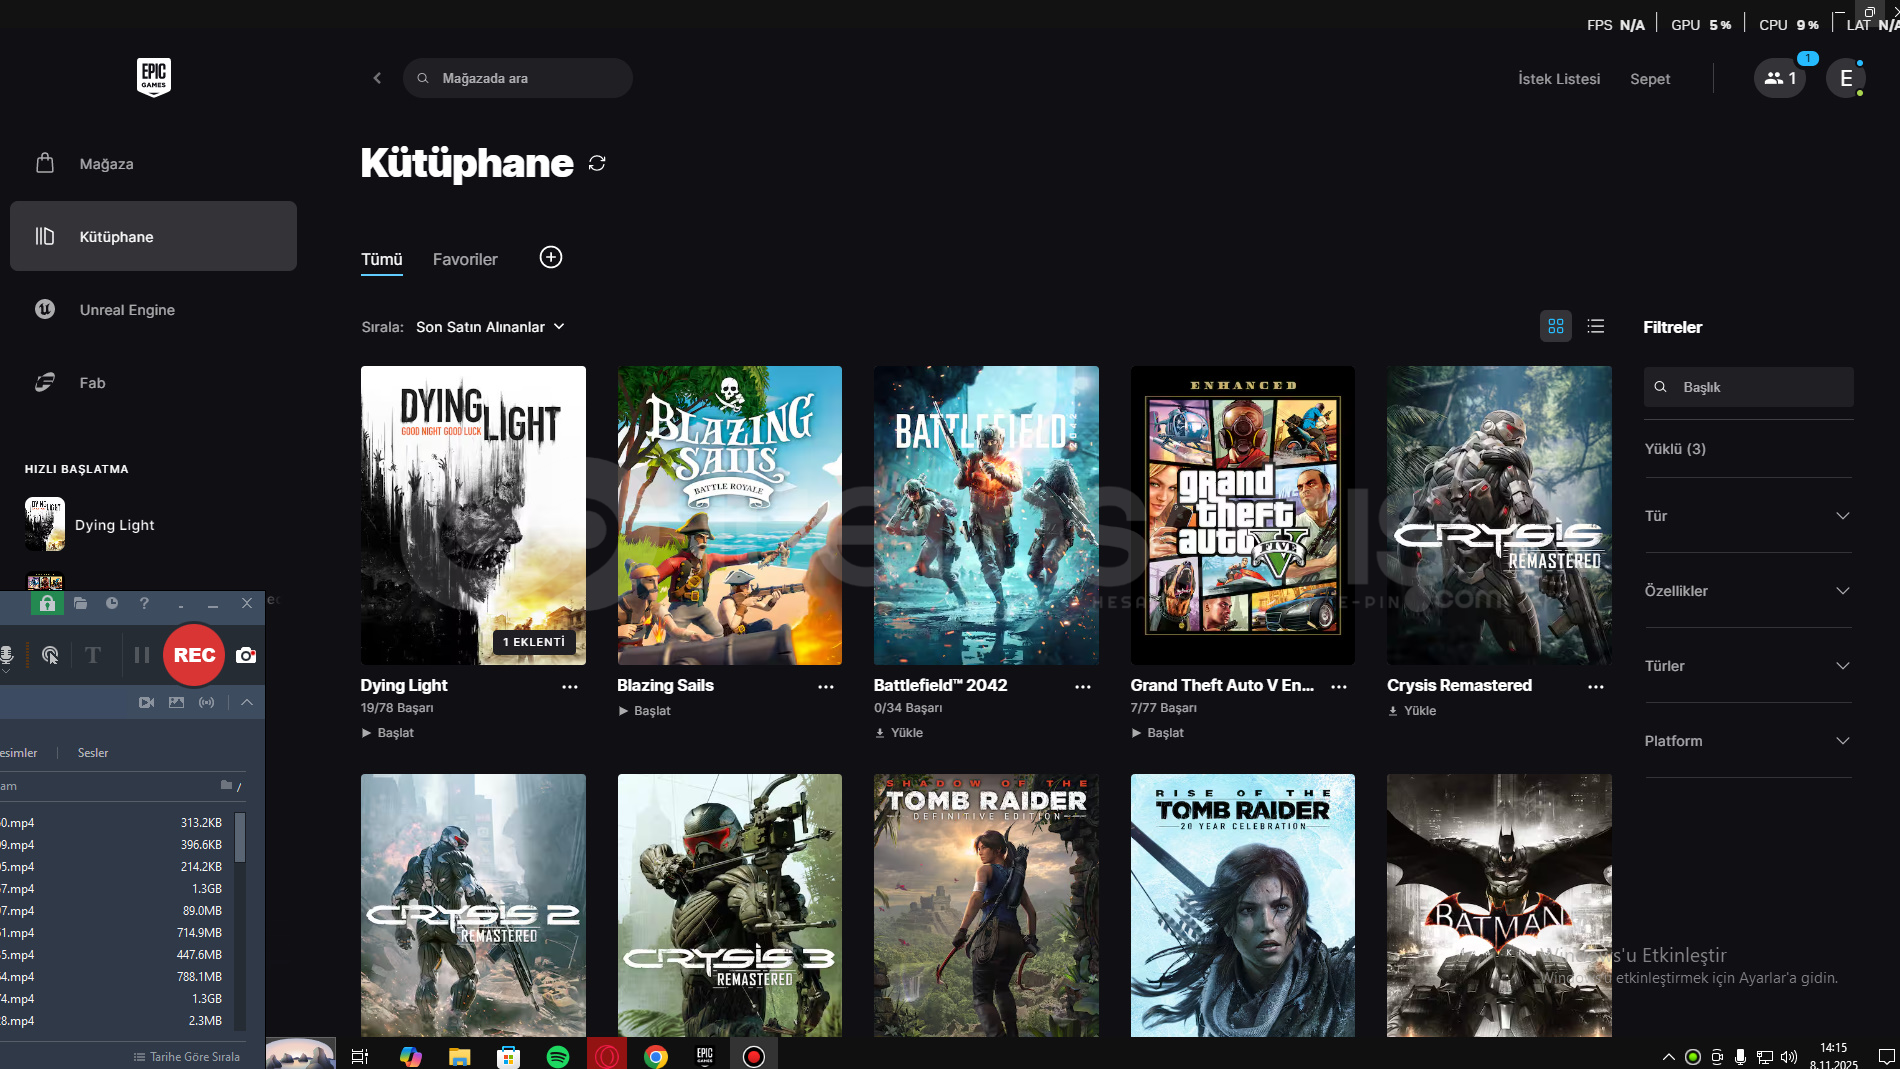Open Opera browser from the taskbar
This screenshot has width=1900, height=1069.
607,1056
